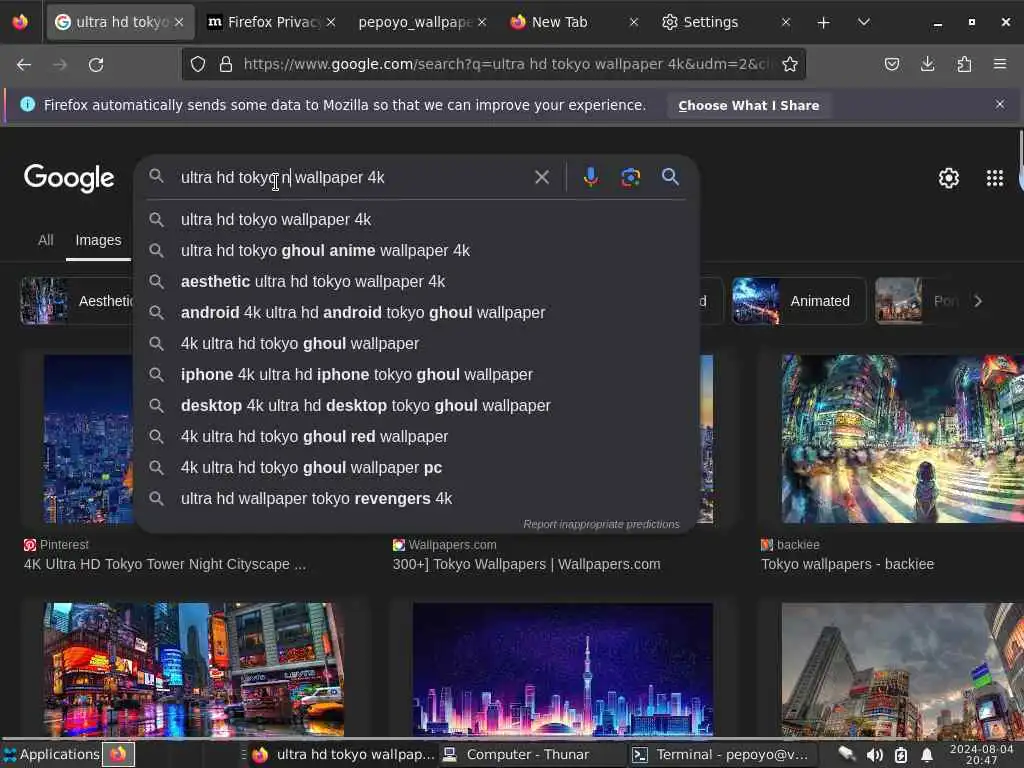Pick suggestion 4k ultra hd tokyo ghoul wallpaper pc
Screen dimensions: 1024x768
pos(417,468)
